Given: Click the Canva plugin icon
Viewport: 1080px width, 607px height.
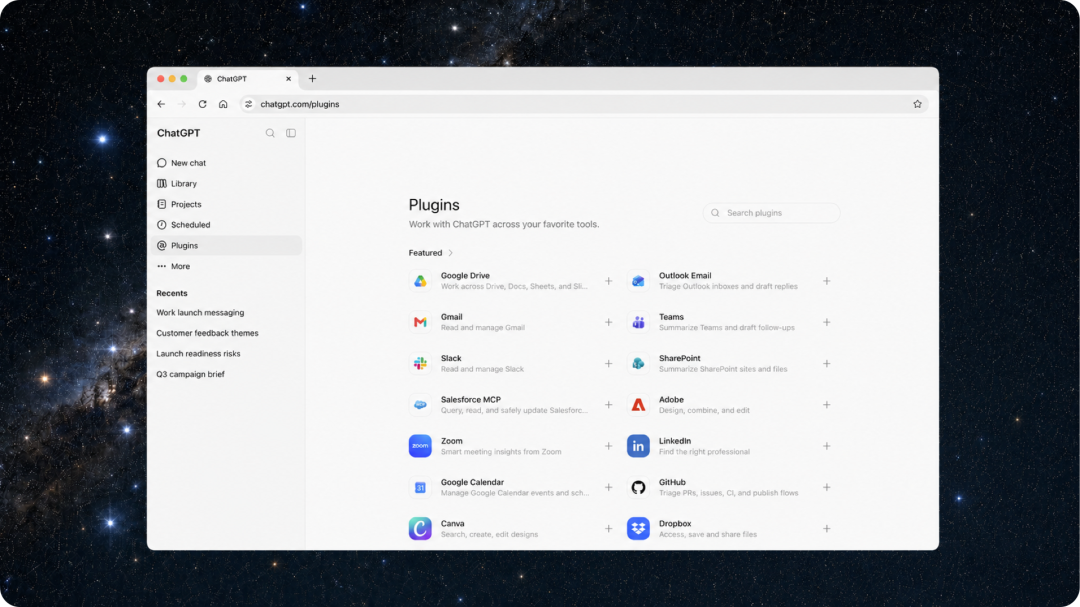Looking at the screenshot, I should click(420, 529).
